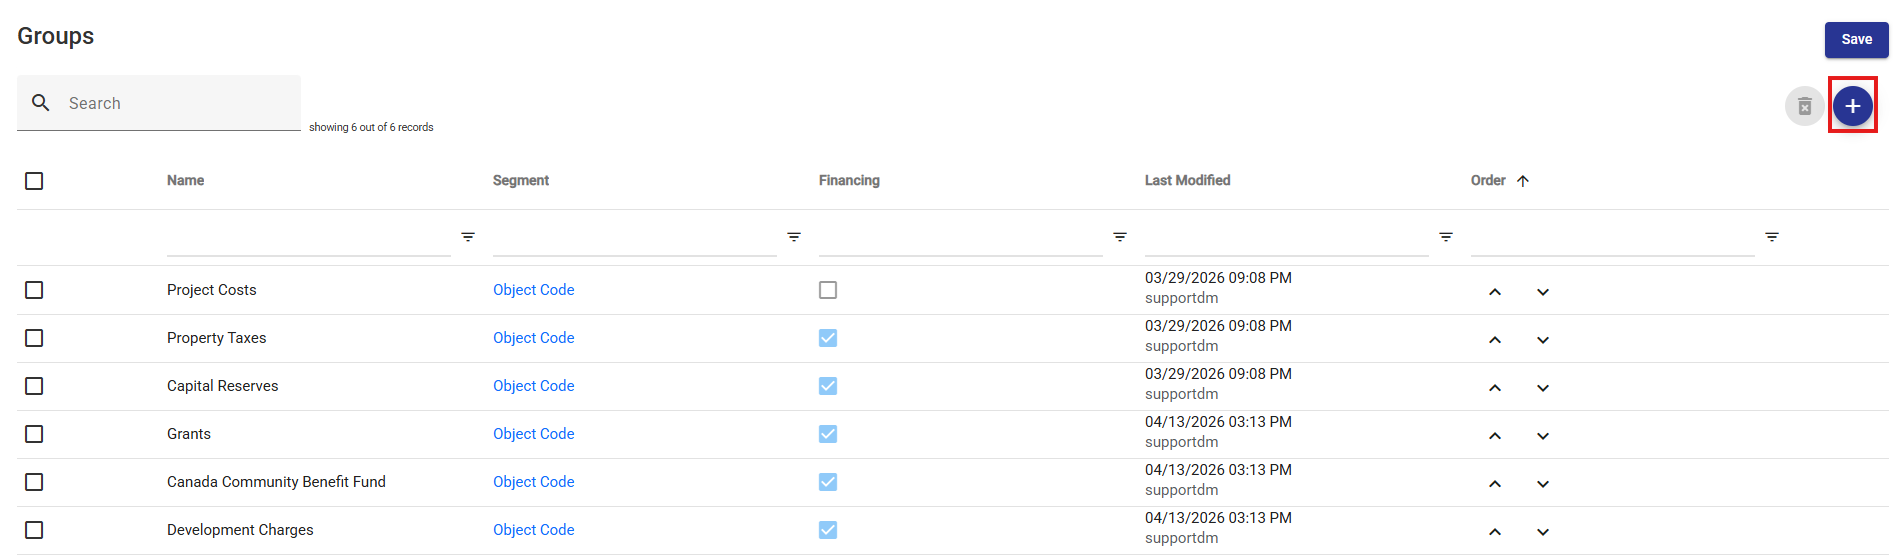1893x557 pixels.
Task: Click the Order filter text field
Action: 1612,238
